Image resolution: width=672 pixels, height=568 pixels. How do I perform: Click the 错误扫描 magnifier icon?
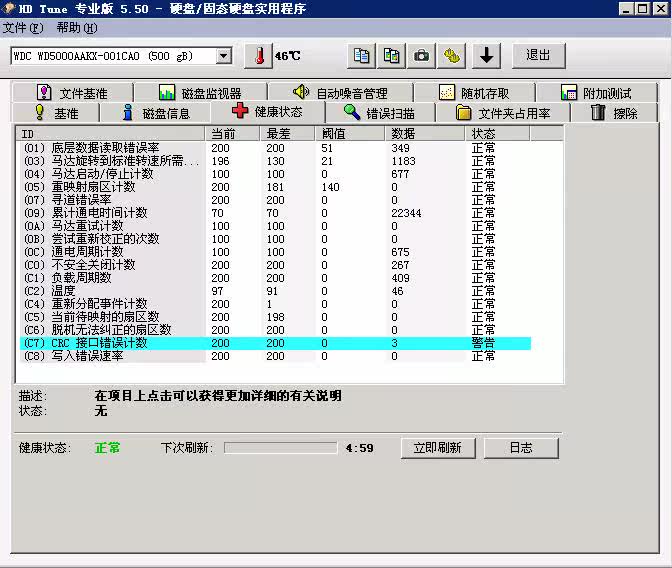click(x=352, y=112)
